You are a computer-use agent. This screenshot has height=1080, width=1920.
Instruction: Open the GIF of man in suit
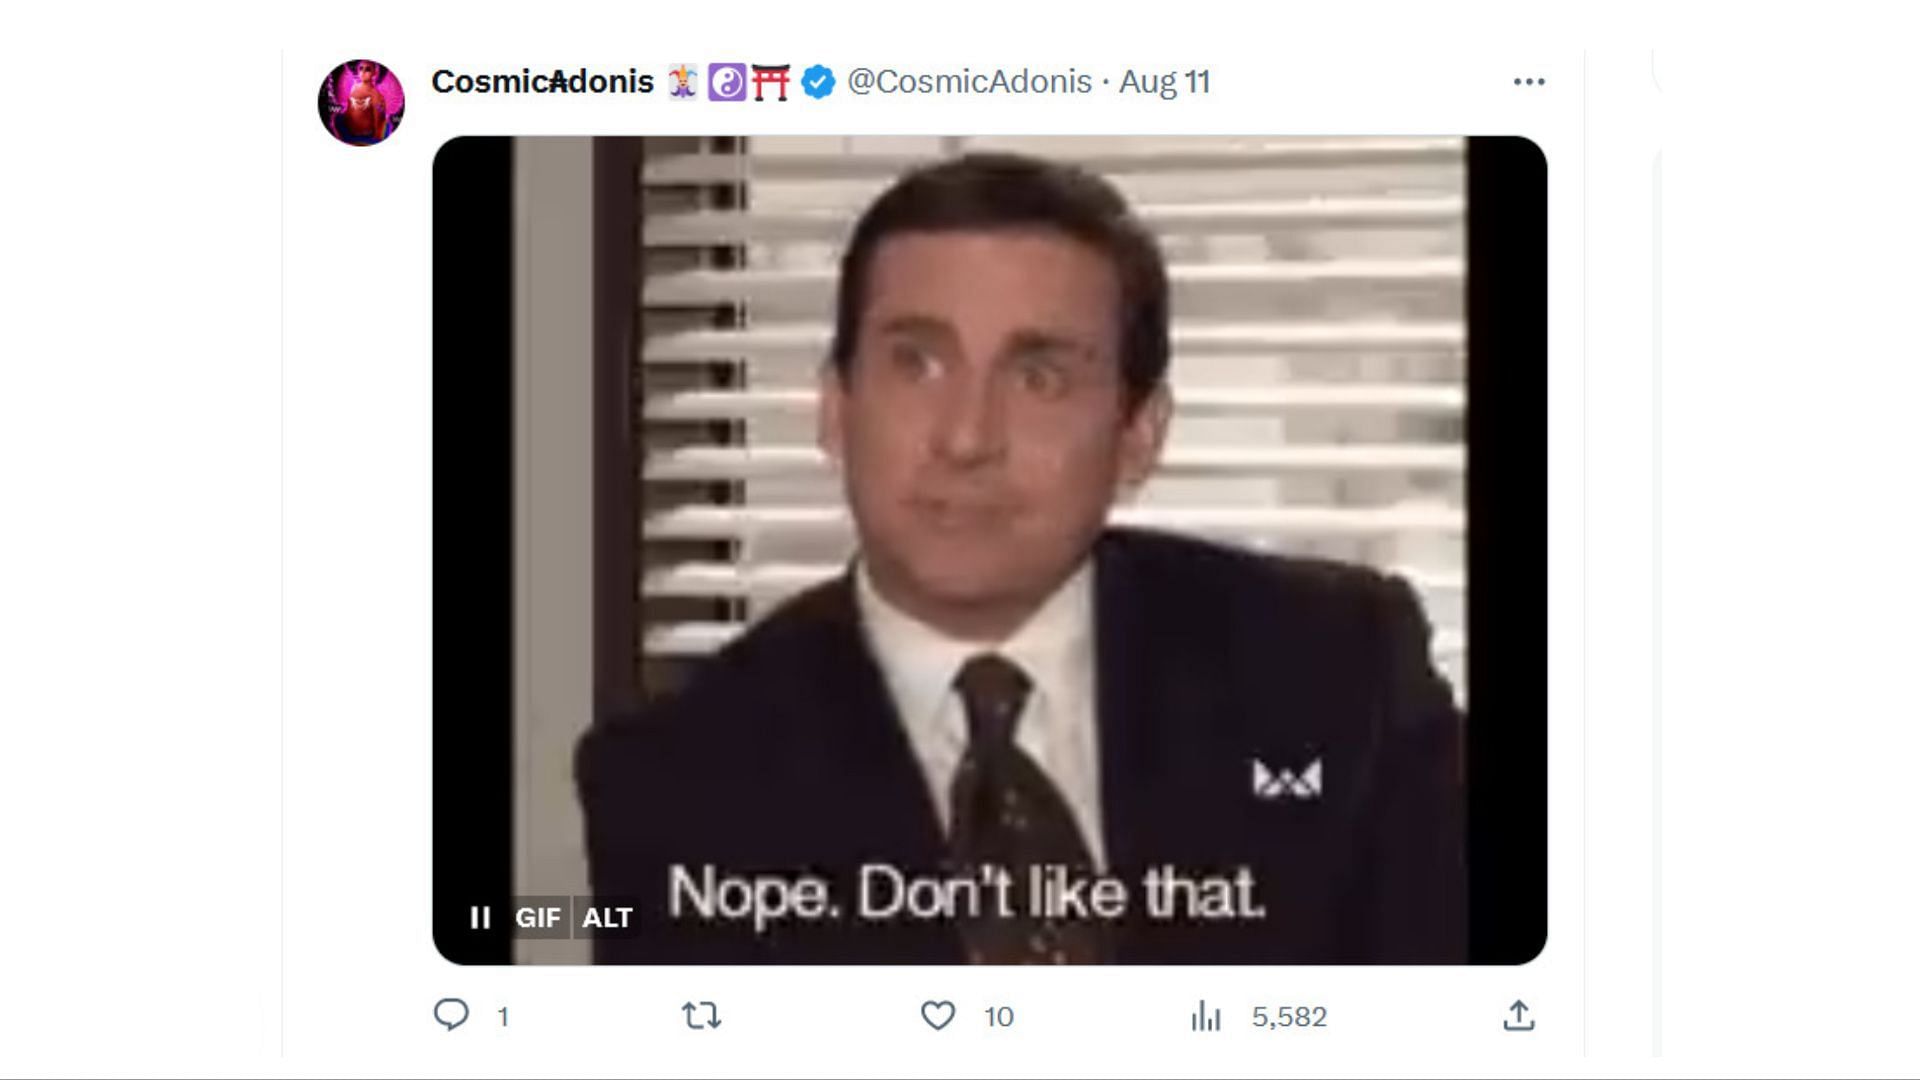click(x=989, y=550)
